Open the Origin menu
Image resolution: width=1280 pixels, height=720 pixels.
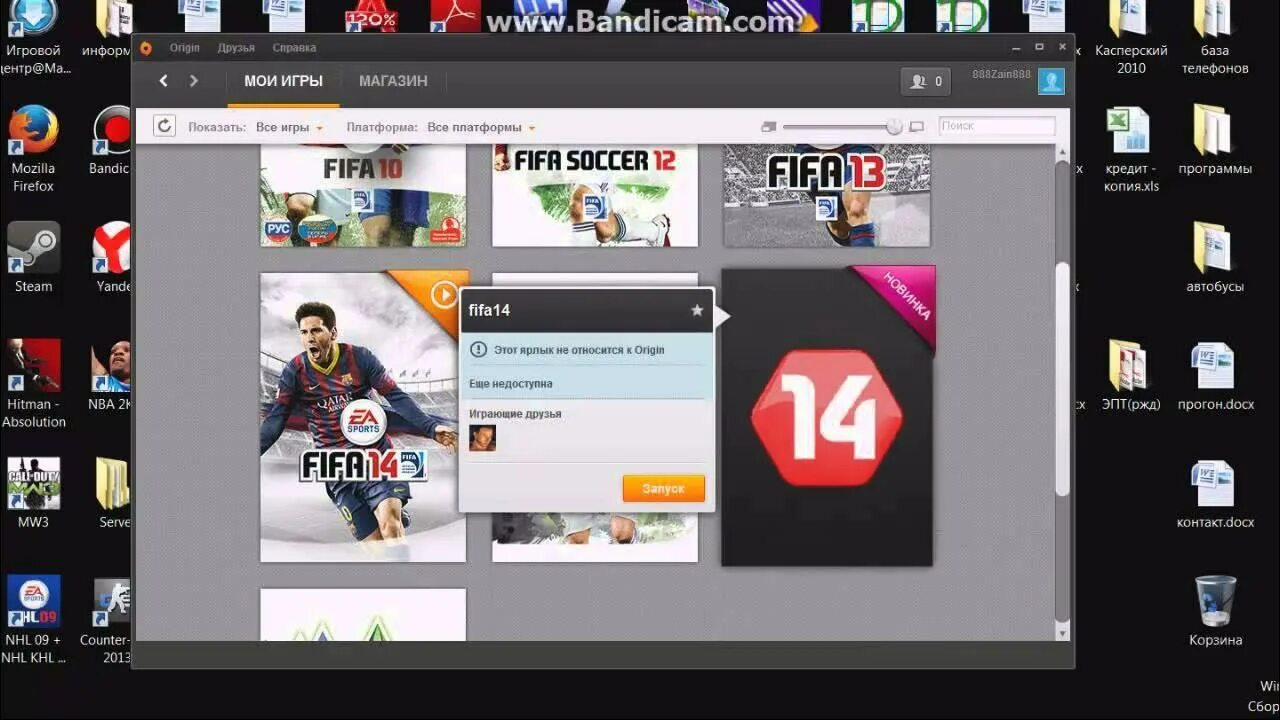[184, 48]
